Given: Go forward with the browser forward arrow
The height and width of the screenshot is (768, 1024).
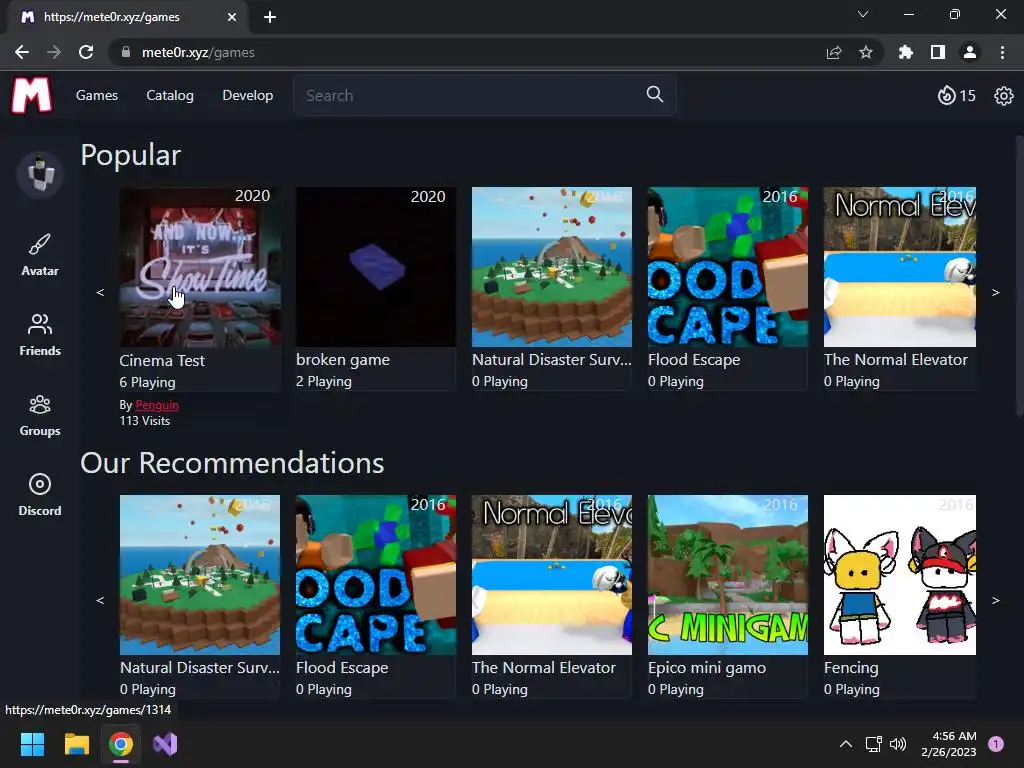Looking at the screenshot, I should click(x=54, y=52).
